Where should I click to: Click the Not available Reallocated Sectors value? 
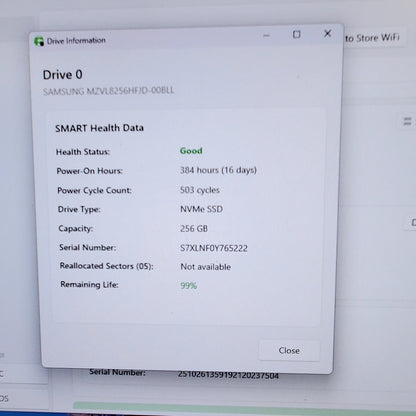pos(205,267)
